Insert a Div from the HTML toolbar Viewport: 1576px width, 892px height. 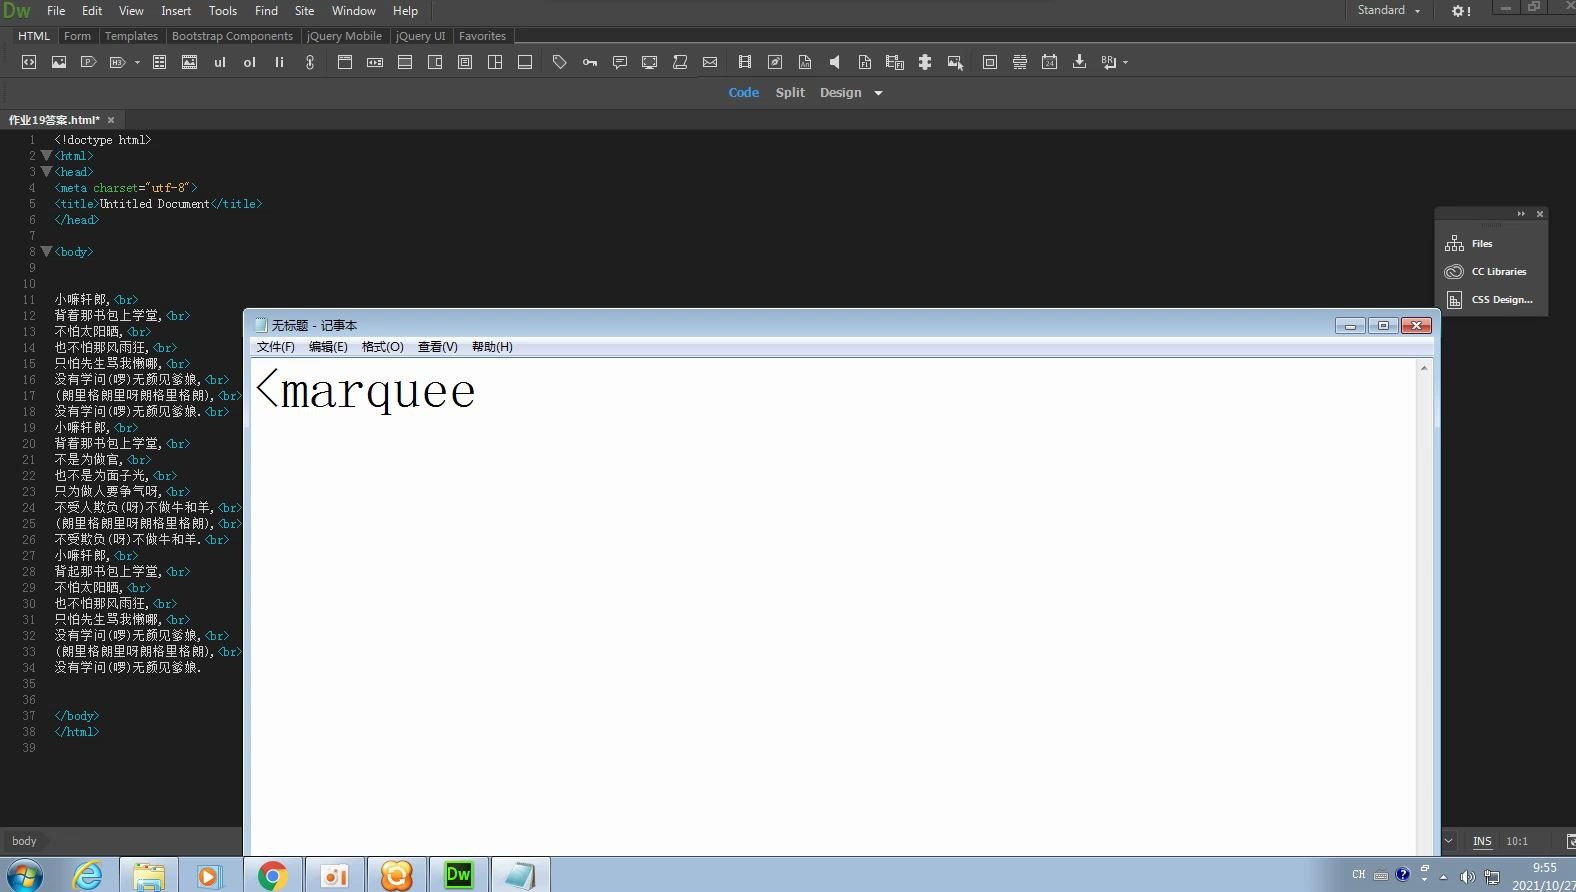[29, 62]
